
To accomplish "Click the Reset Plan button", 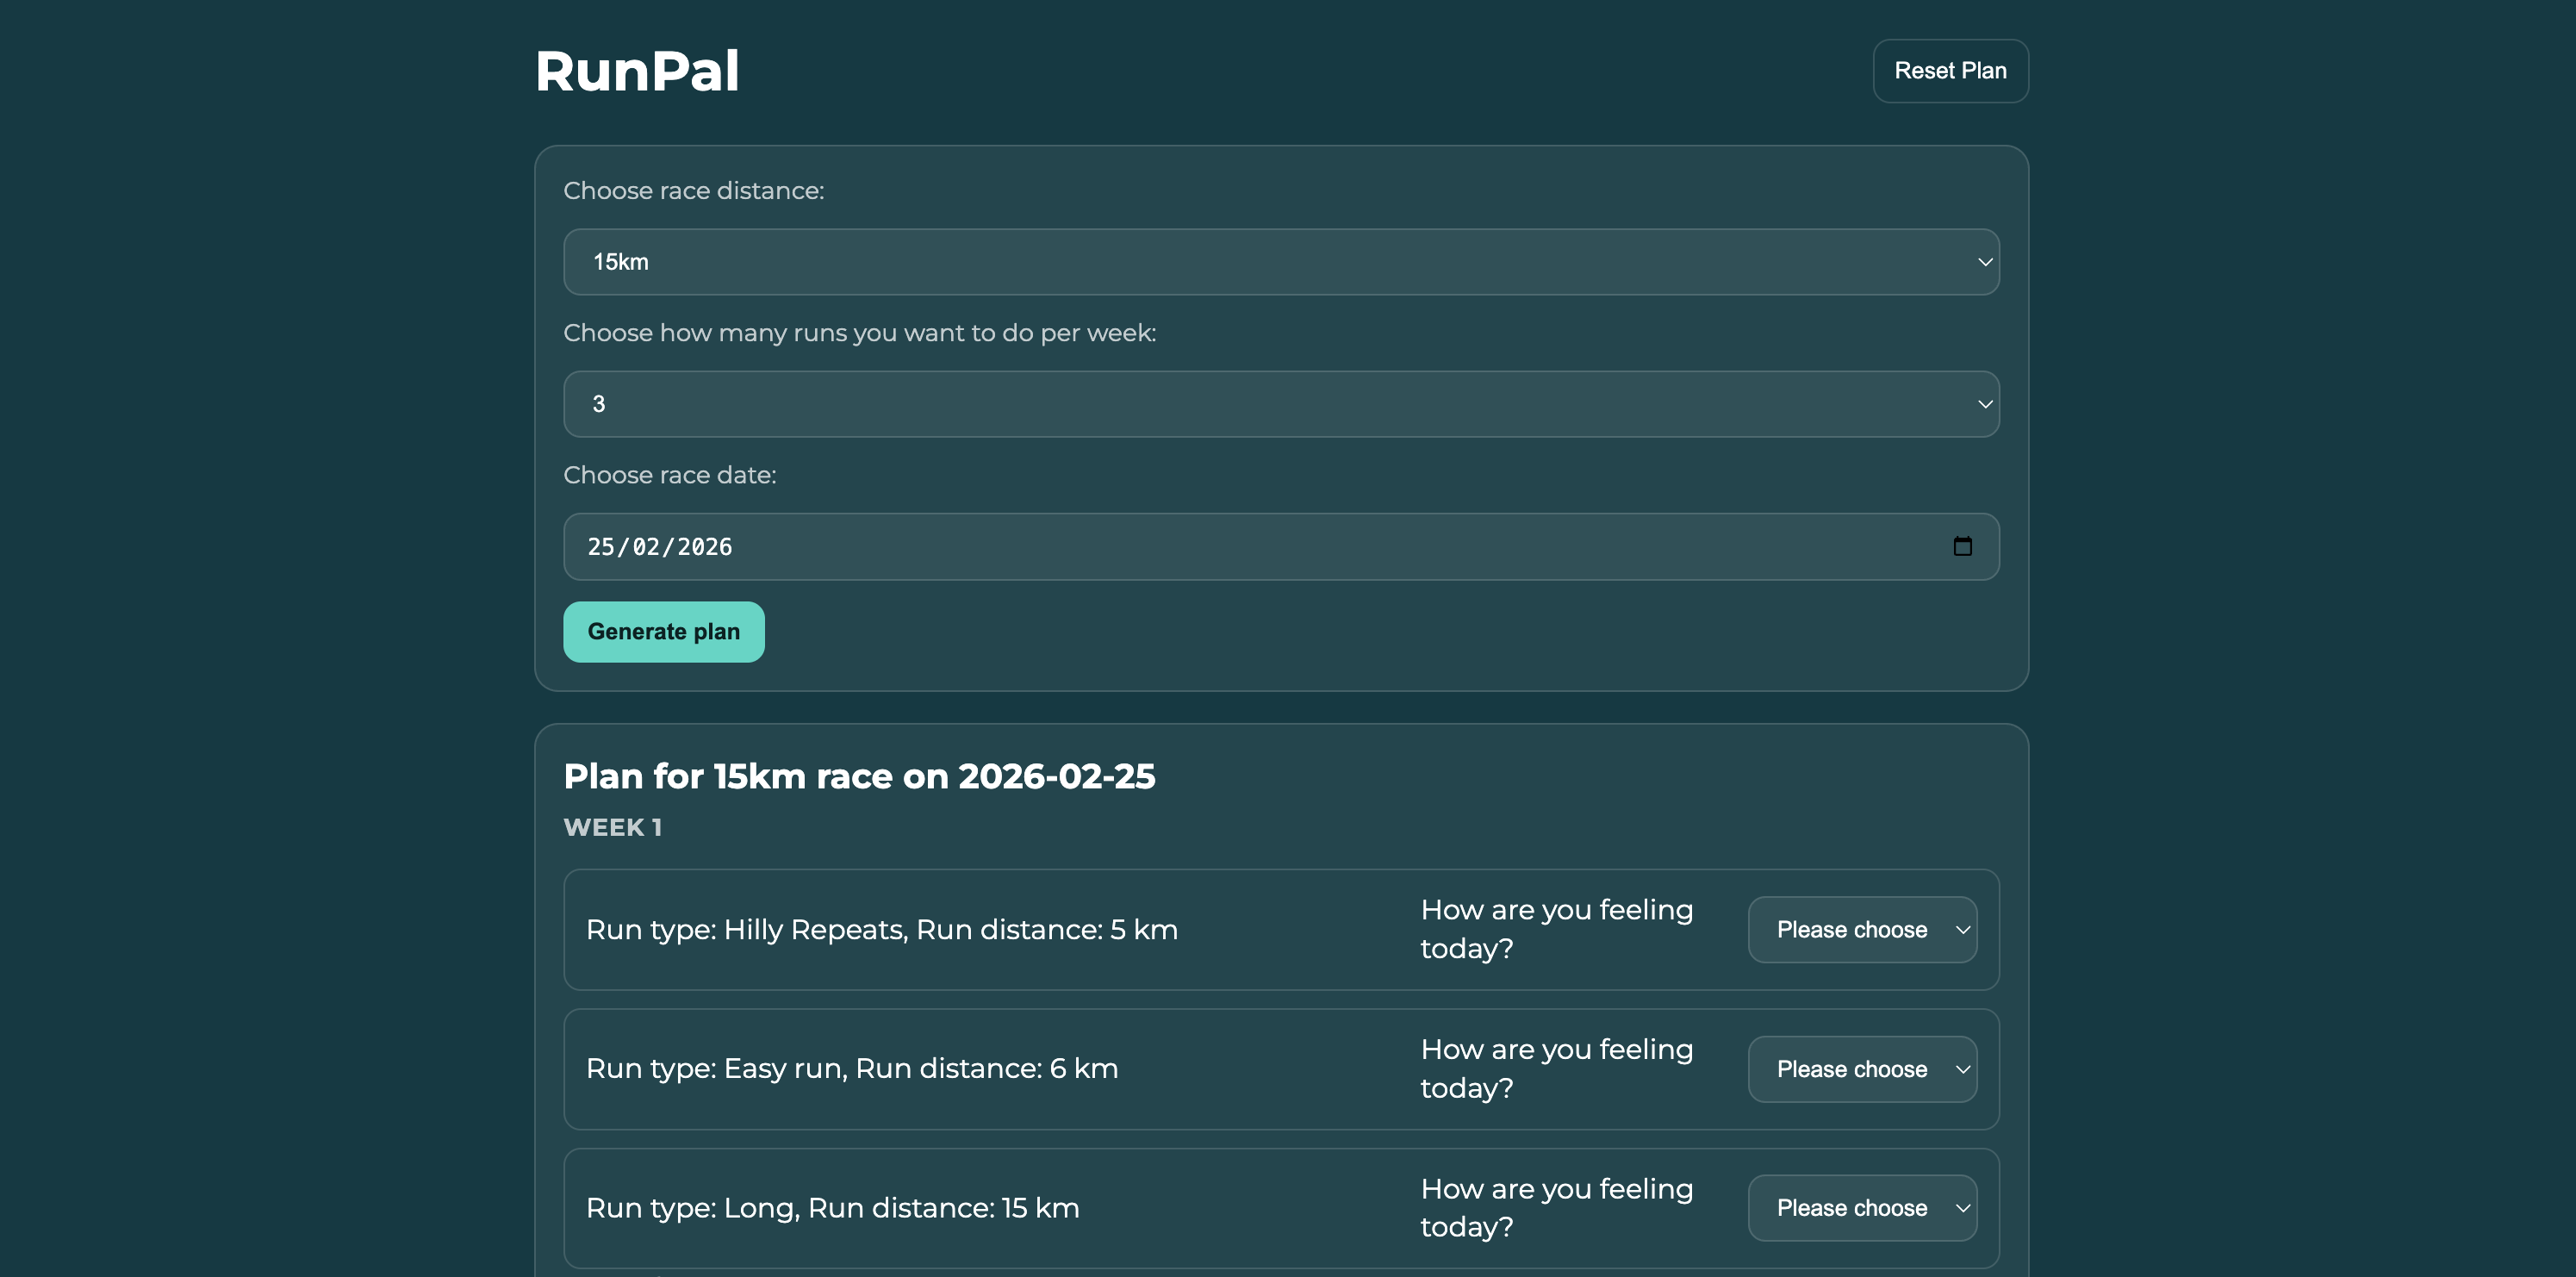I will point(1950,71).
